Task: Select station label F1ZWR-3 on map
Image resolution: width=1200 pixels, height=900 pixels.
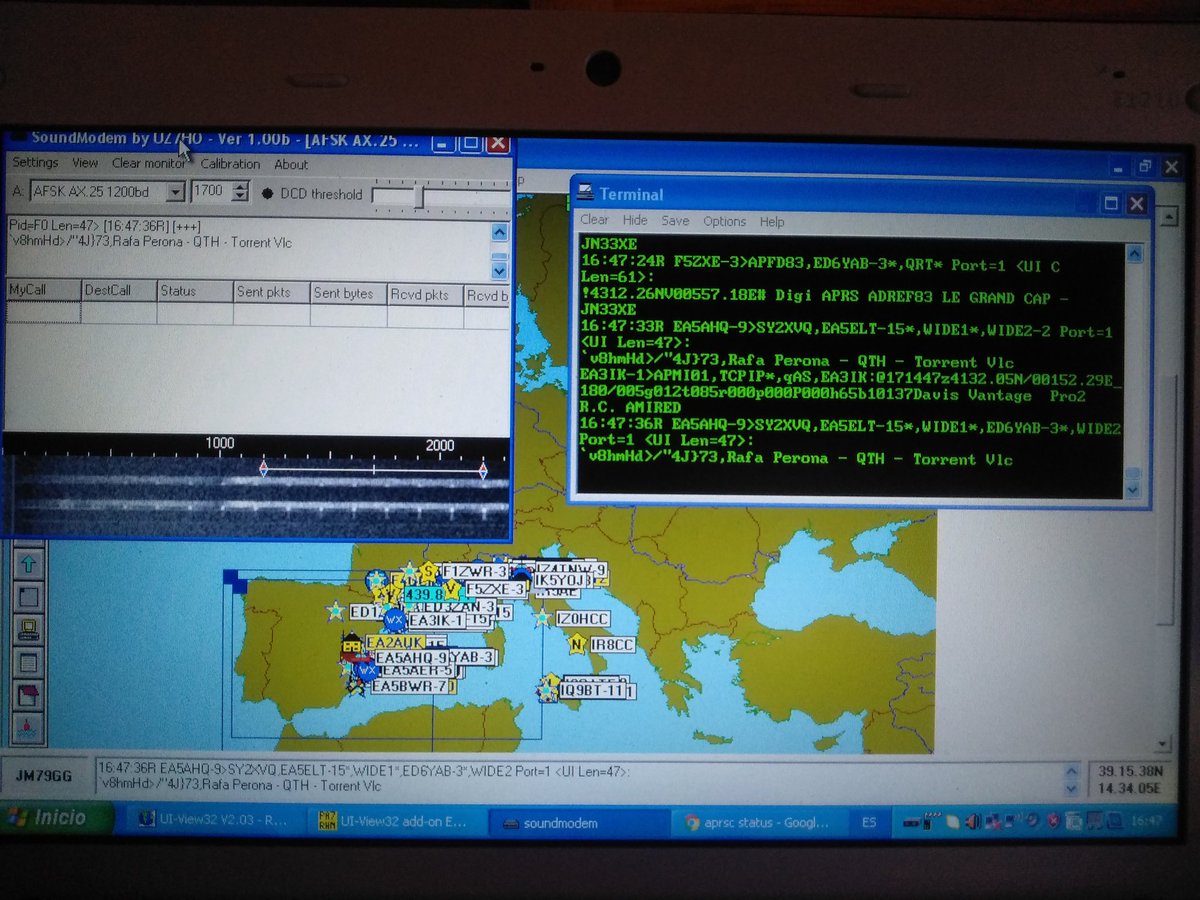Action: pos(474,571)
